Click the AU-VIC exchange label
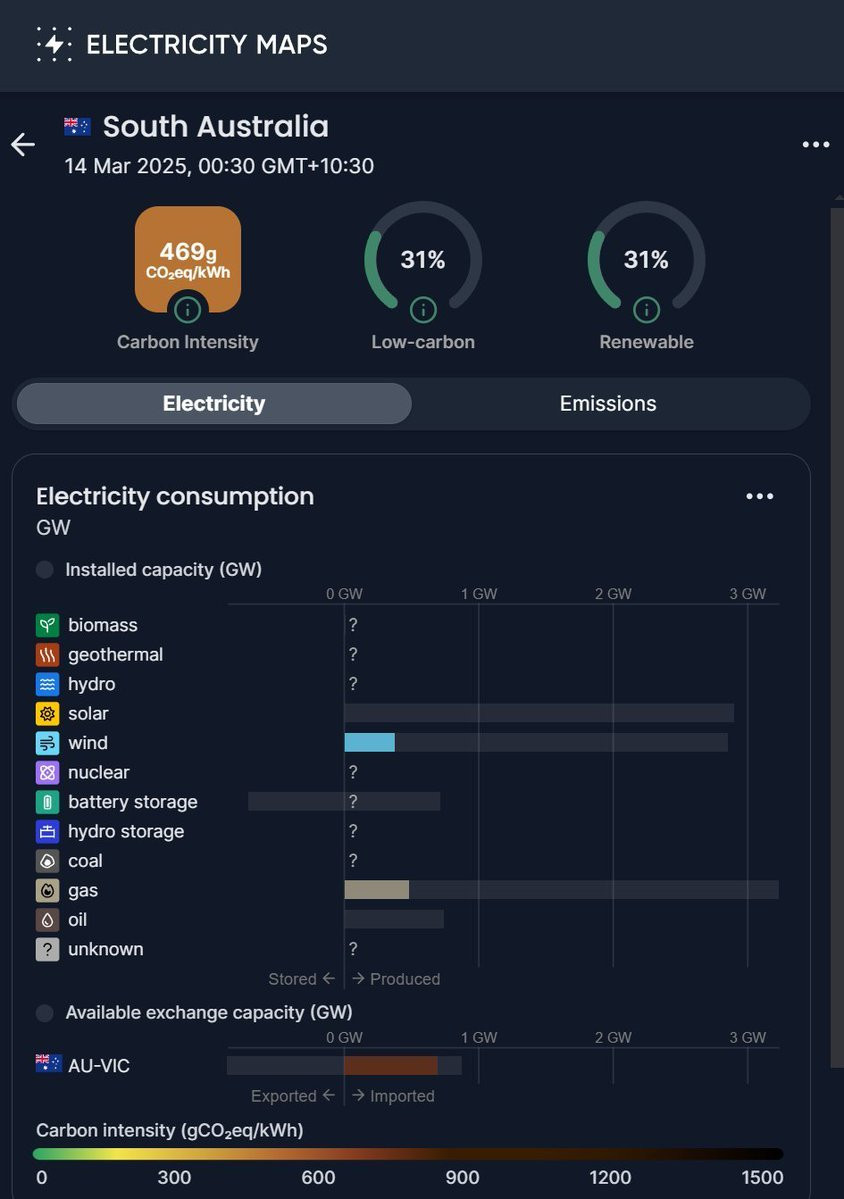Viewport: 844px width, 1199px height. click(x=98, y=1066)
